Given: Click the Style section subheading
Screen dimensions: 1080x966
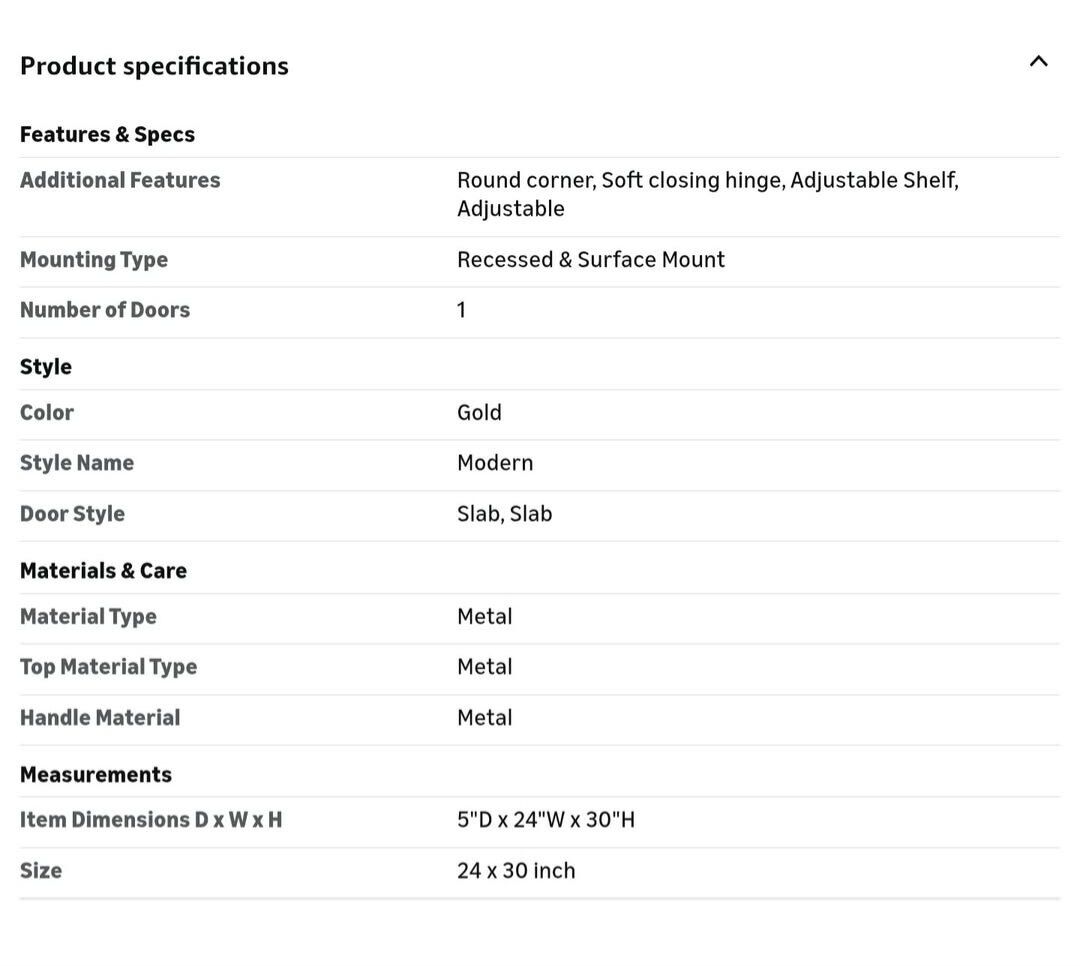Looking at the screenshot, I should coord(46,367).
